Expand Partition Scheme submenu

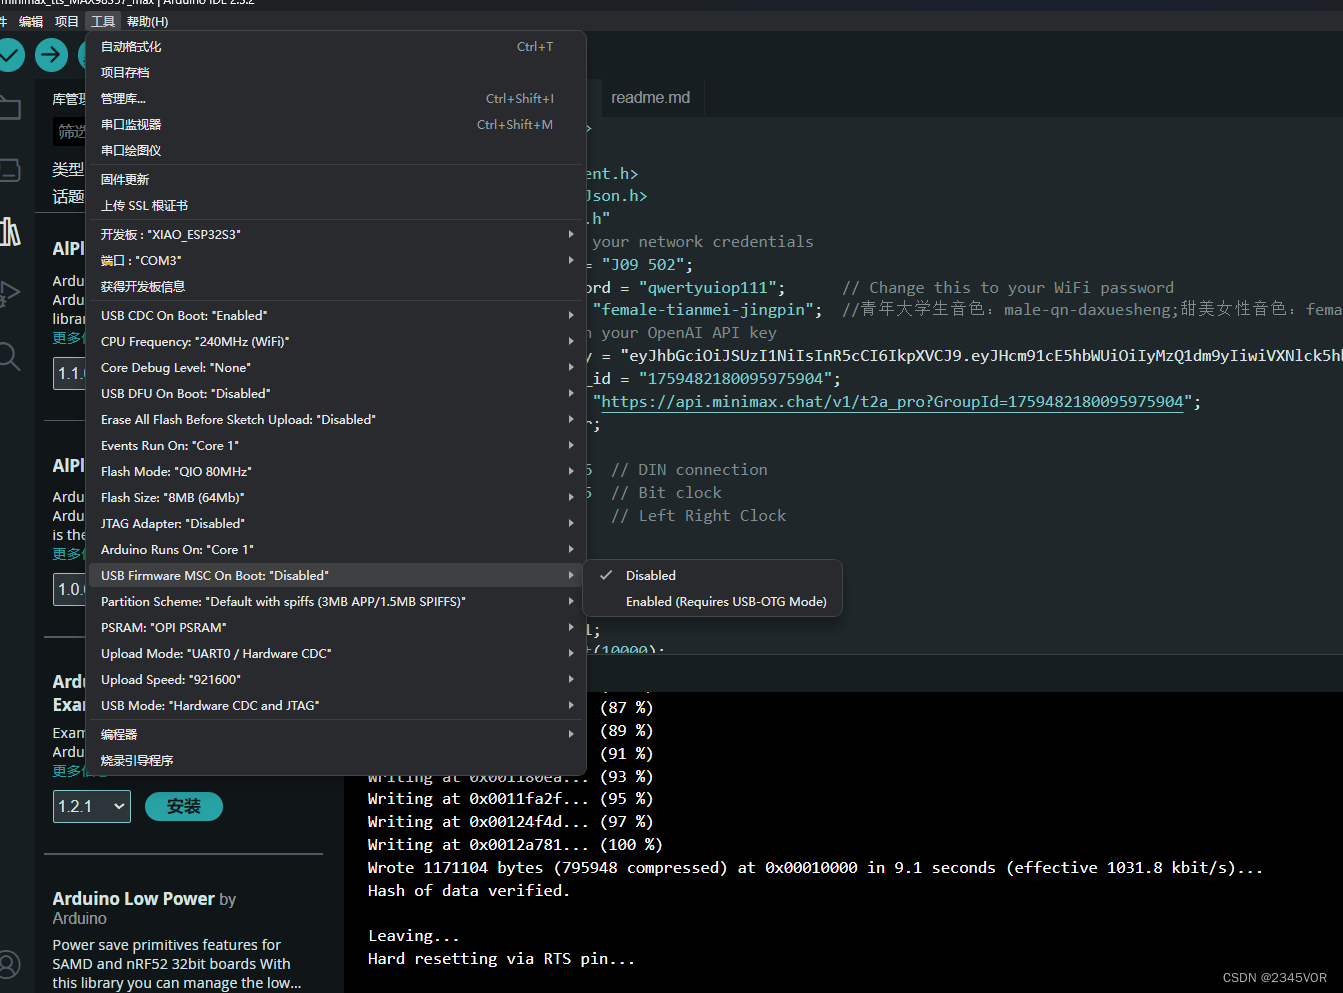[x=336, y=601]
